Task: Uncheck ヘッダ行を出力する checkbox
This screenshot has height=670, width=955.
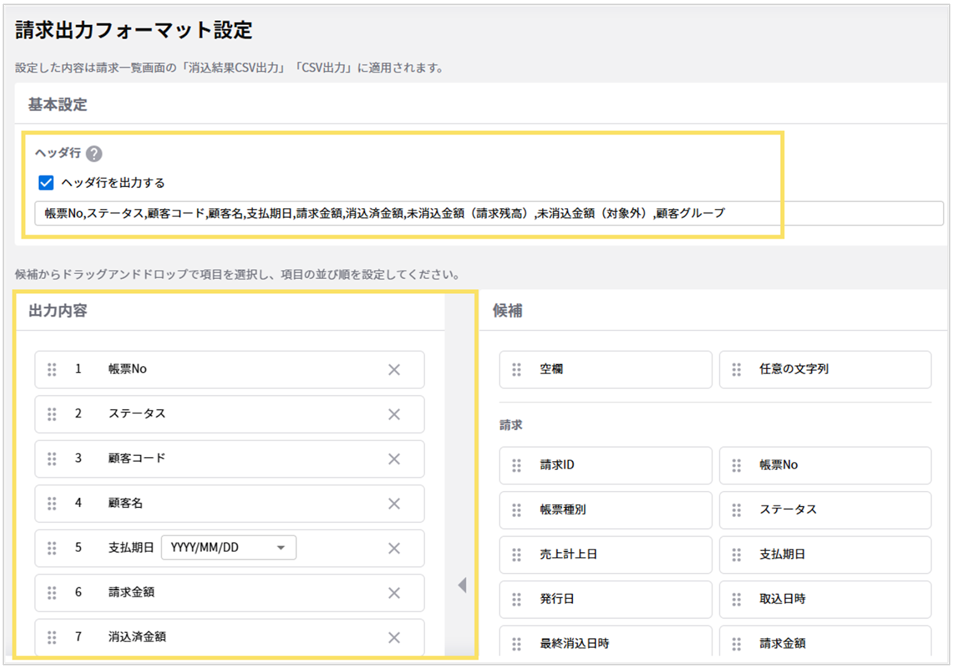Action: [x=45, y=183]
